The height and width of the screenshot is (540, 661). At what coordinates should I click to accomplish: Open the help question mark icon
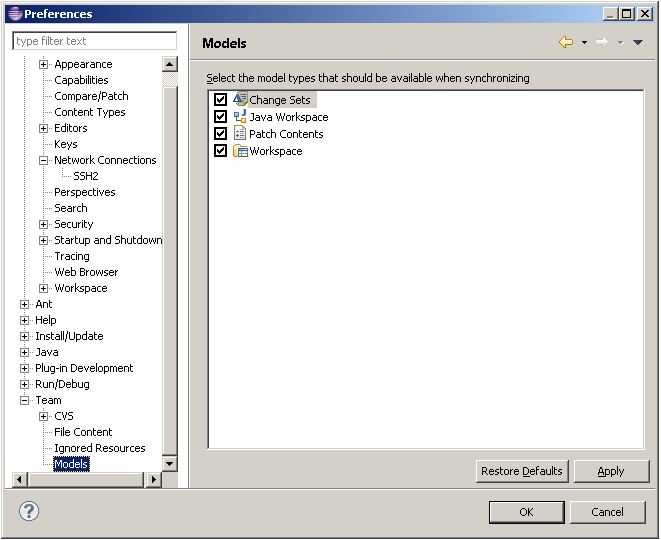click(x=29, y=511)
